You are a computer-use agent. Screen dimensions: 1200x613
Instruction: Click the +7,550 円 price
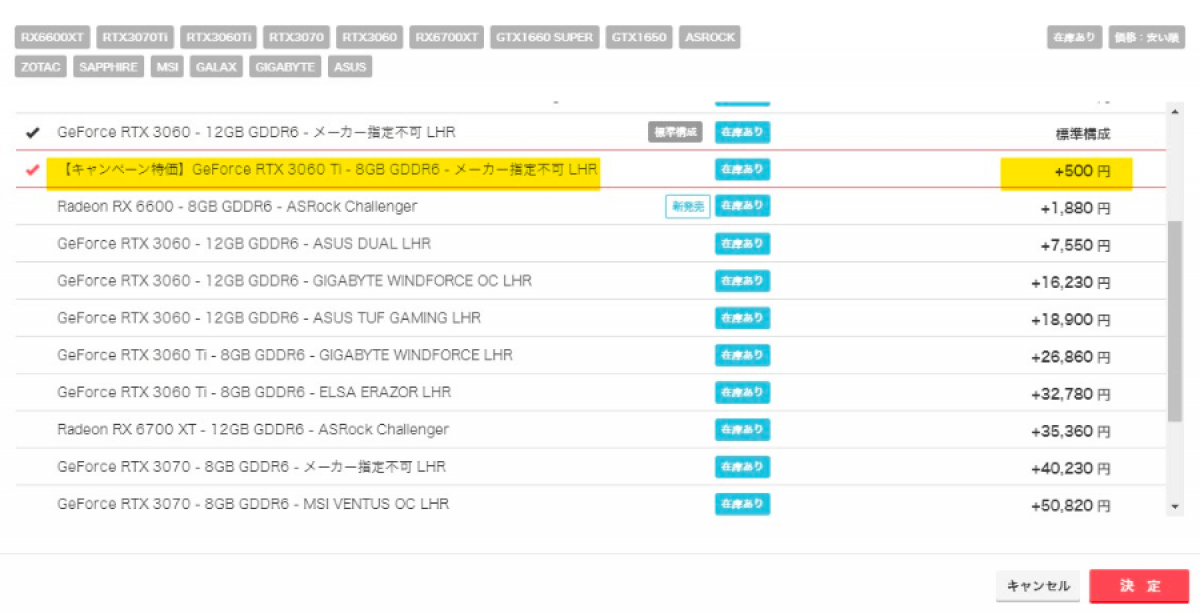click(1075, 246)
